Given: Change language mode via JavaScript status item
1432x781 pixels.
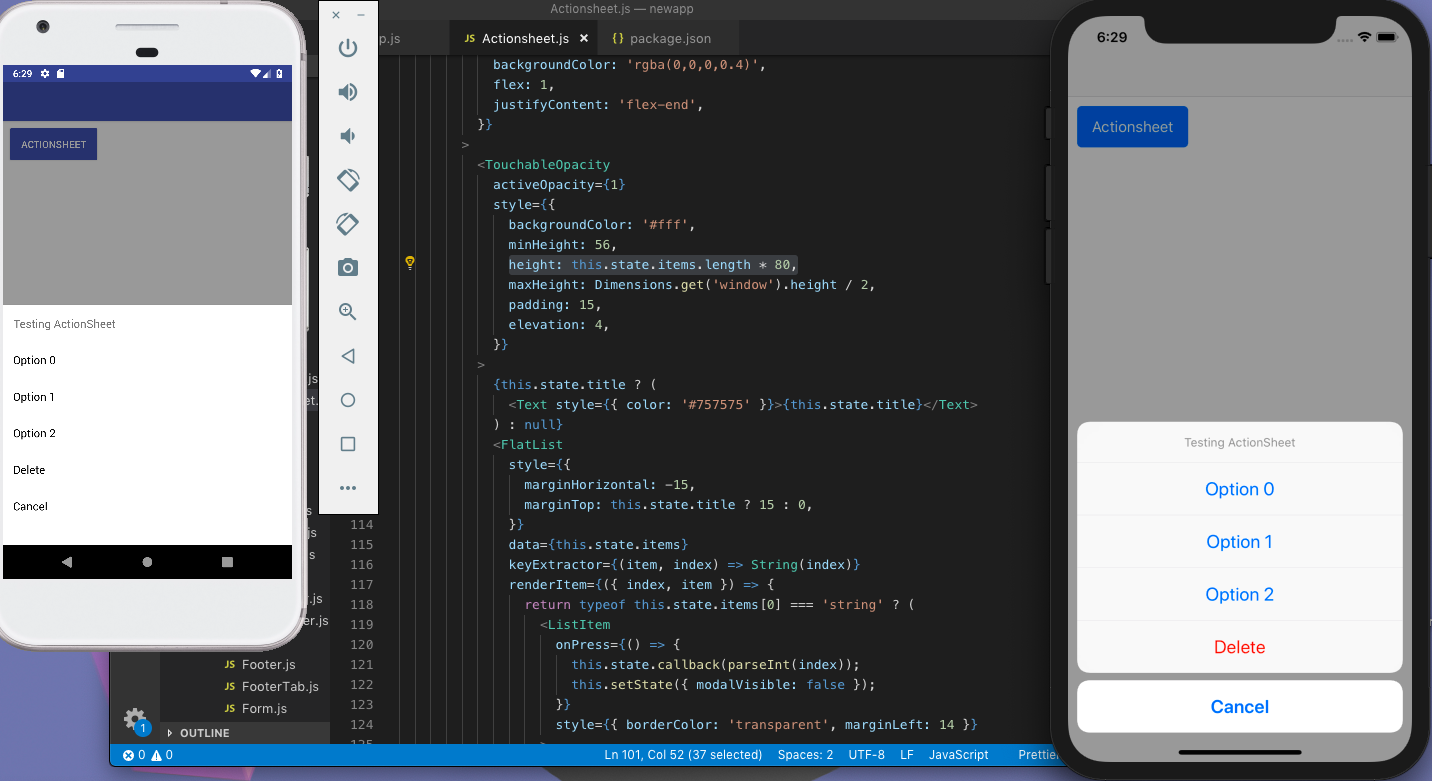Looking at the screenshot, I should (958, 755).
